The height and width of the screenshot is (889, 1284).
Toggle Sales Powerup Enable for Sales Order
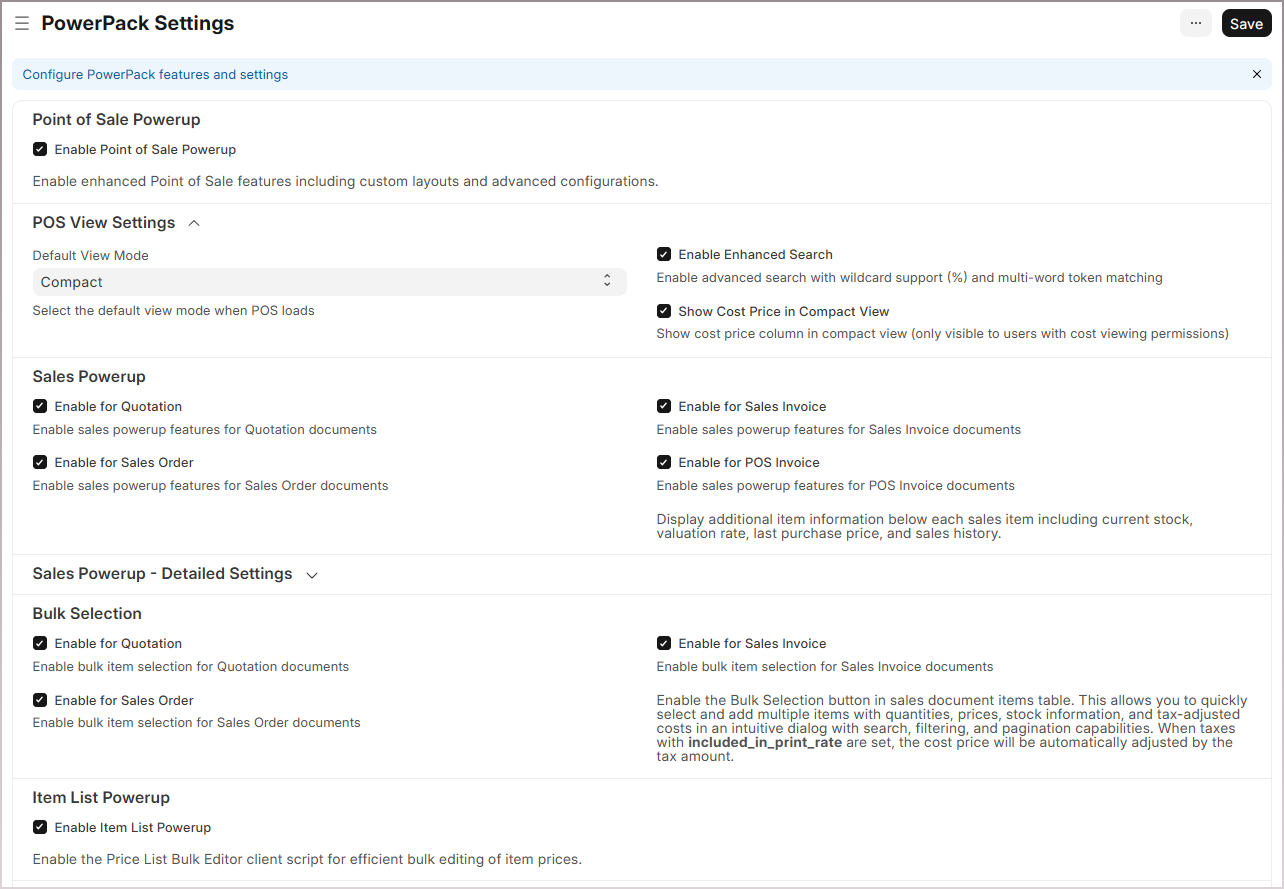point(40,462)
